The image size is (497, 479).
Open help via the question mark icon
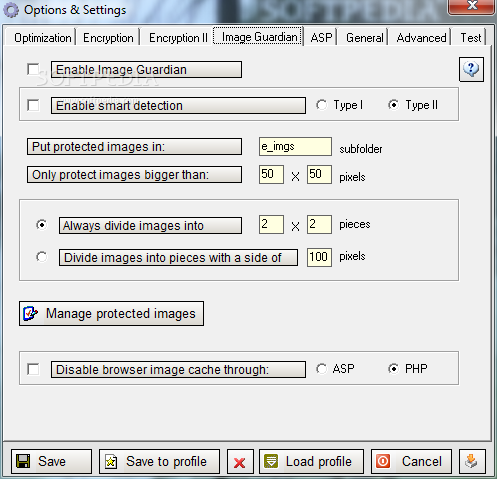click(471, 69)
